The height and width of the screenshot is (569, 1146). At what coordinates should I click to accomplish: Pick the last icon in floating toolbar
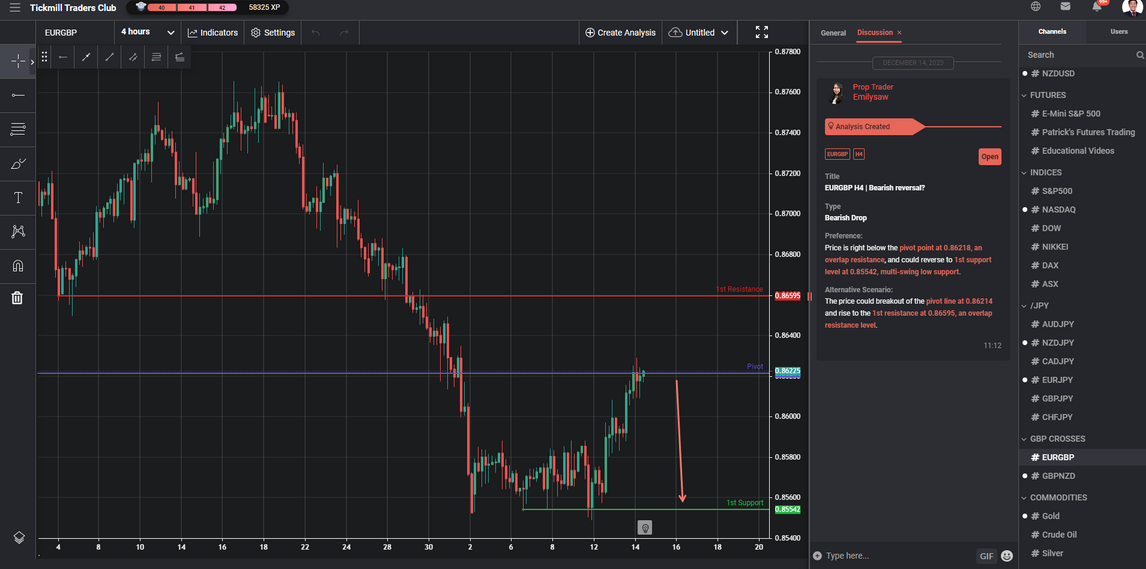(179, 56)
